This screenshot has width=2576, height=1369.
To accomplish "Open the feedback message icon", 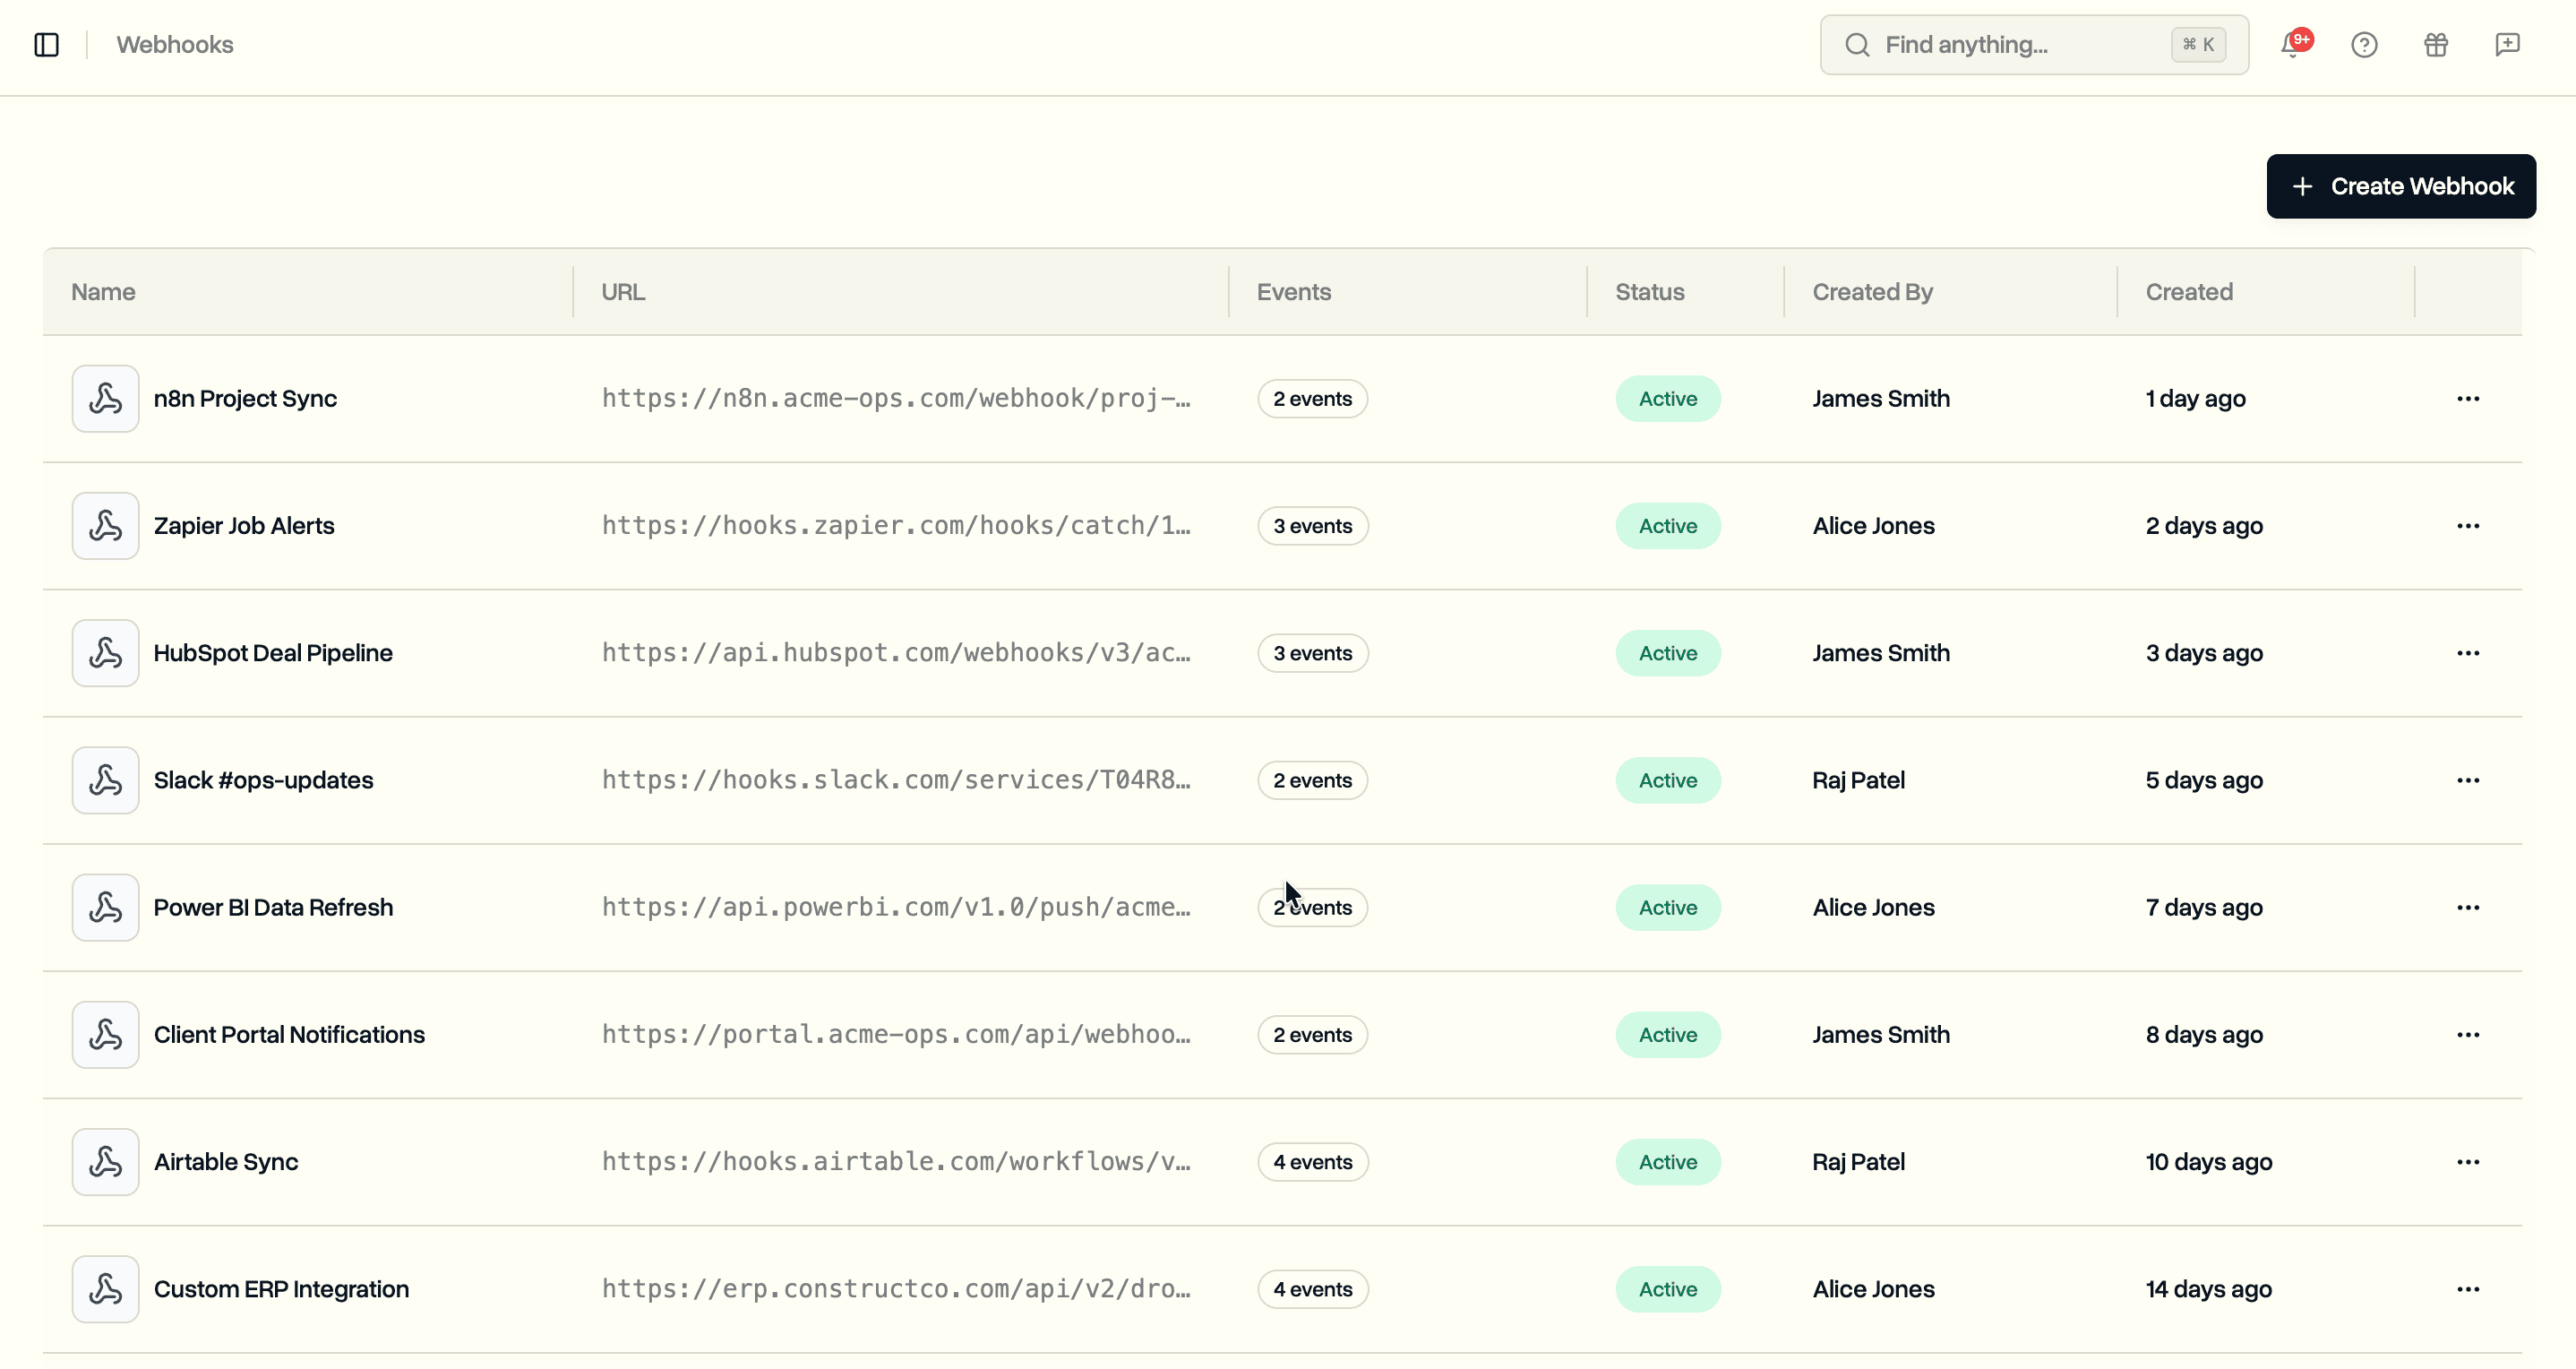I will click(2508, 45).
